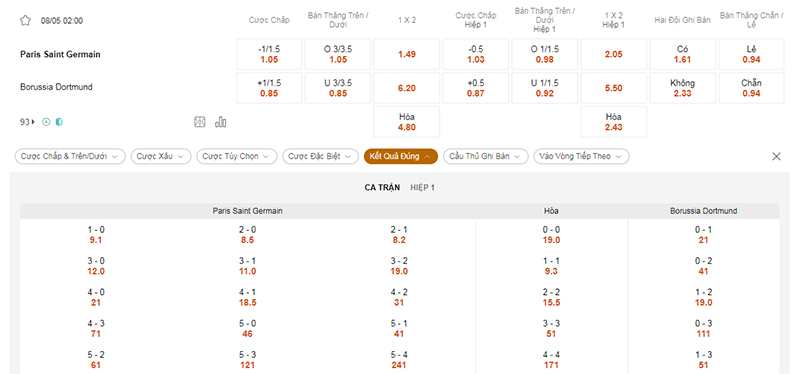Add match to favorites with star icon
Image resolution: width=800 pixels, height=374 pixels.
coord(26,21)
